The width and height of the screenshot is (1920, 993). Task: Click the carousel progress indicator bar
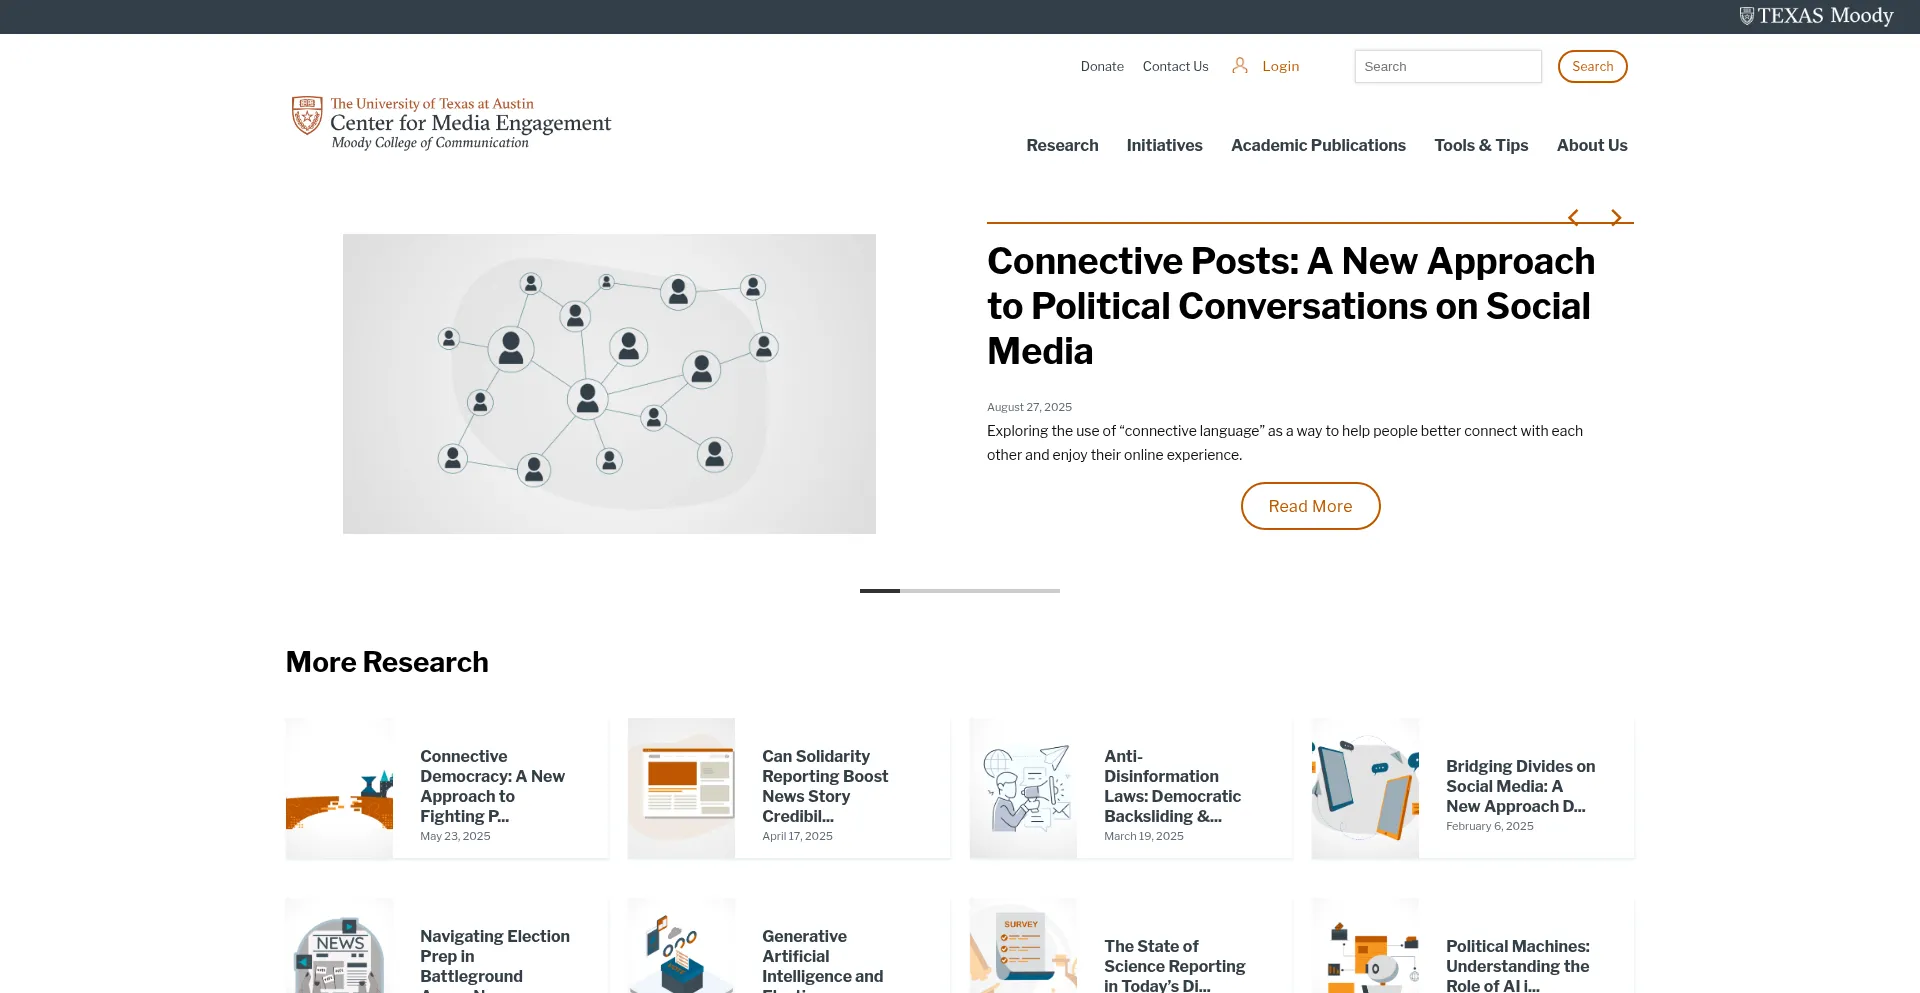(x=960, y=591)
